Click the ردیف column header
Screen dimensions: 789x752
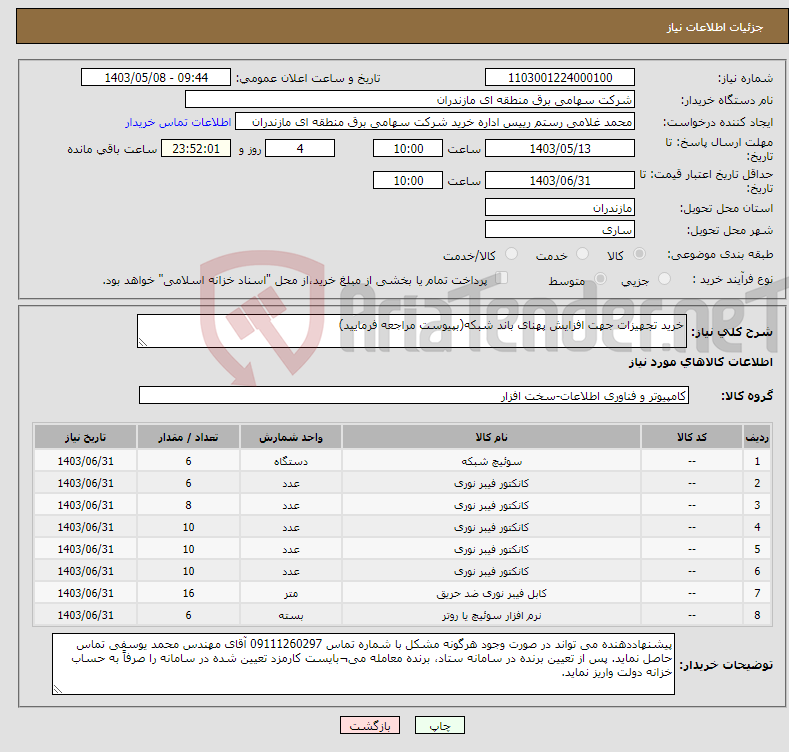[x=757, y=437]
